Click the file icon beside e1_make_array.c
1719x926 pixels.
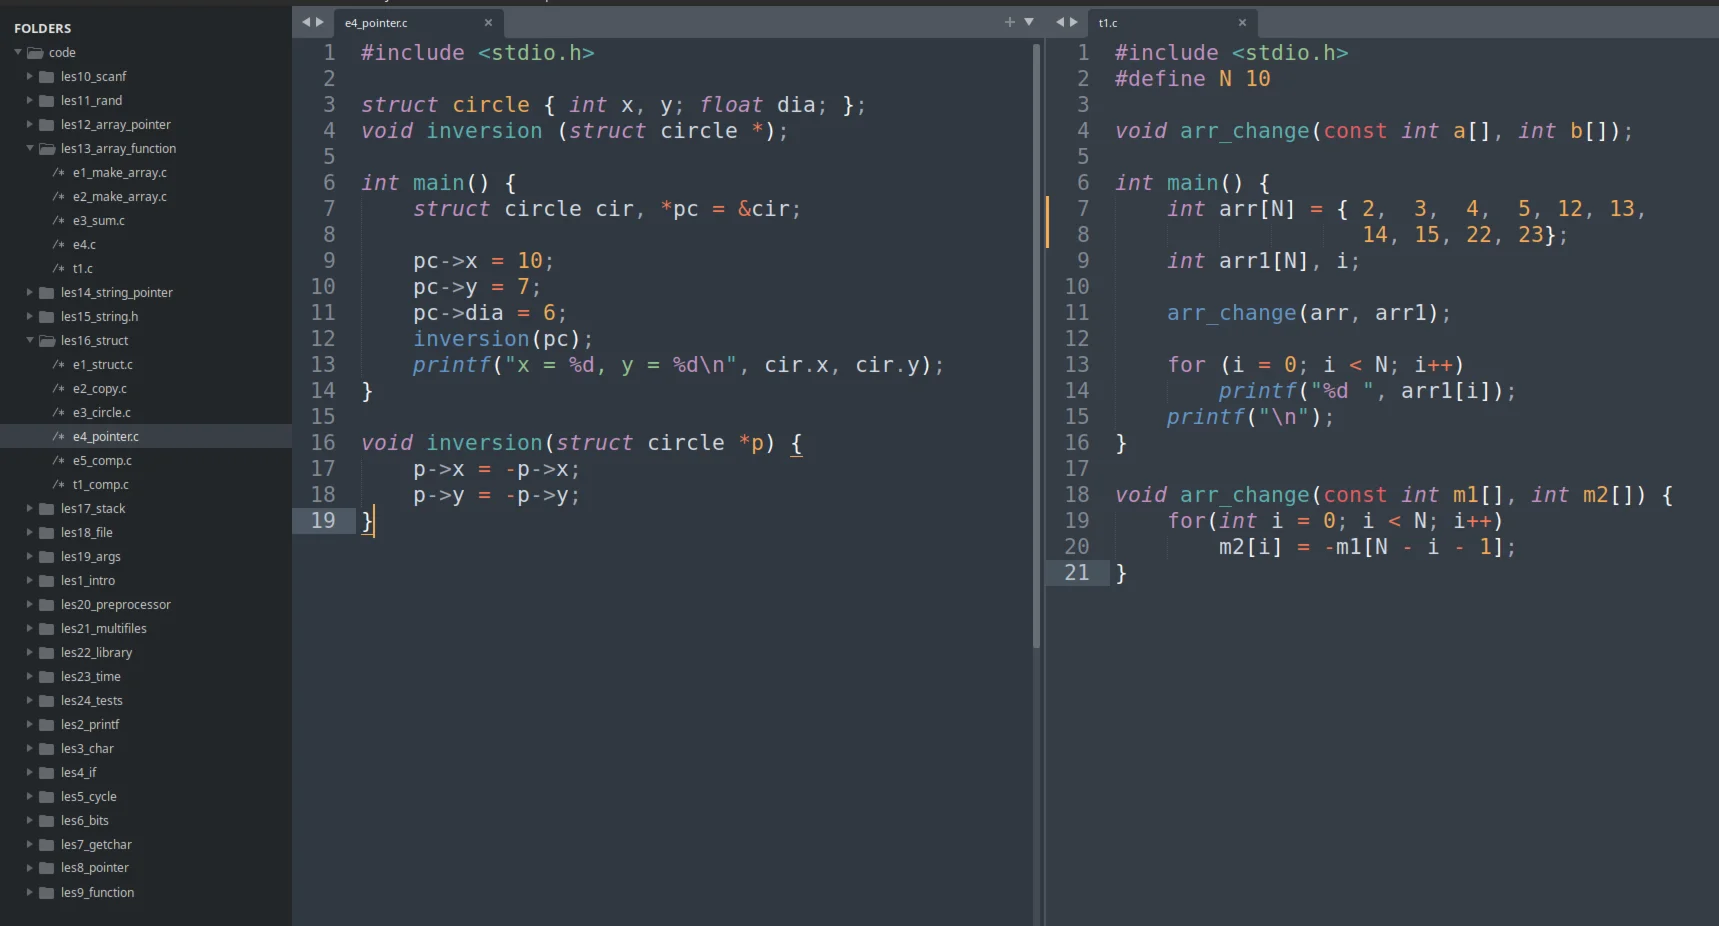(x=59, y=173)
